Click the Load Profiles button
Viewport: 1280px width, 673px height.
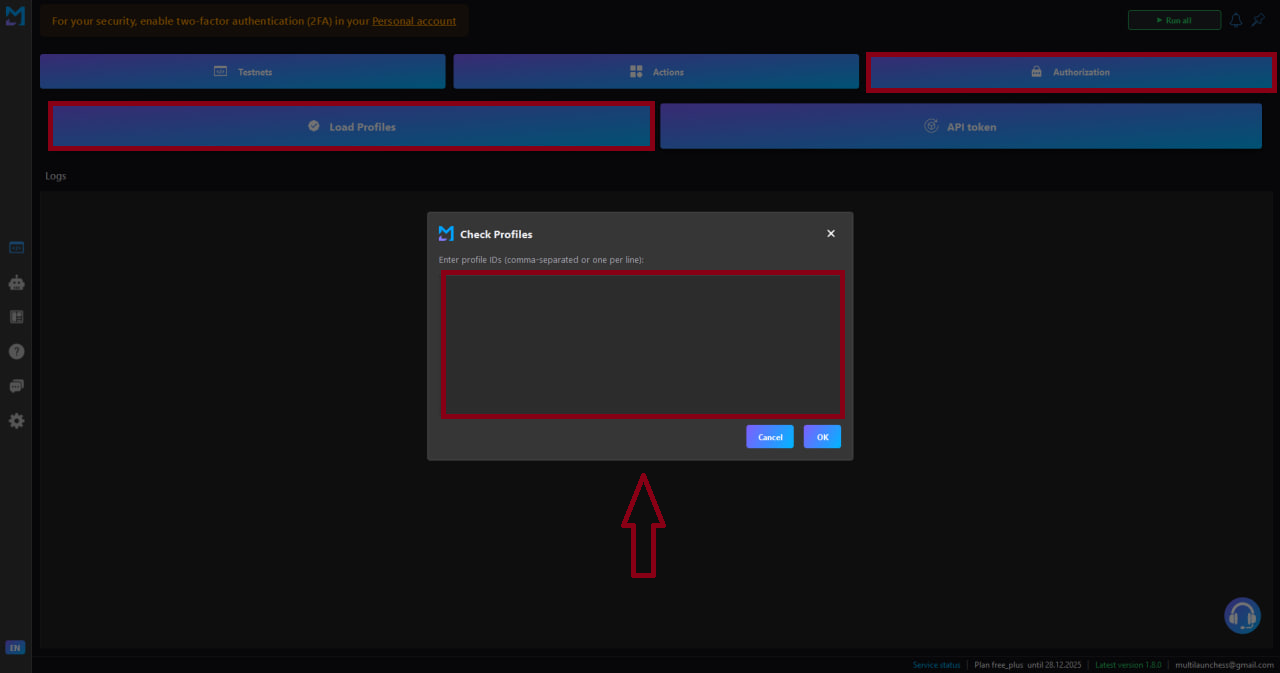coord(350,126)
